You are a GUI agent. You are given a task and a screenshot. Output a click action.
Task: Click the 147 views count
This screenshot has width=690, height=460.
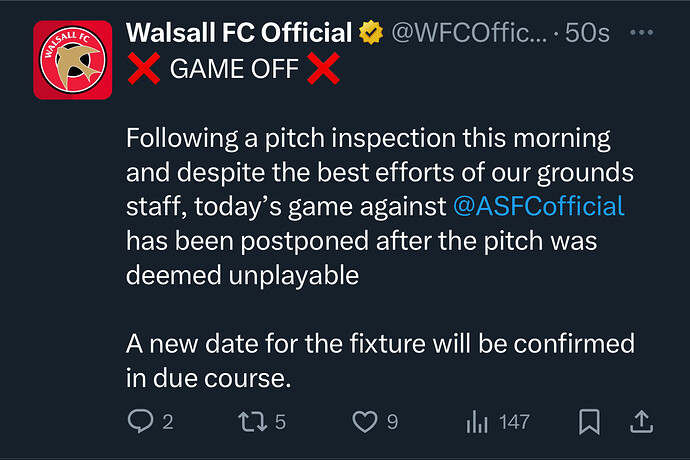pos(514,422)
